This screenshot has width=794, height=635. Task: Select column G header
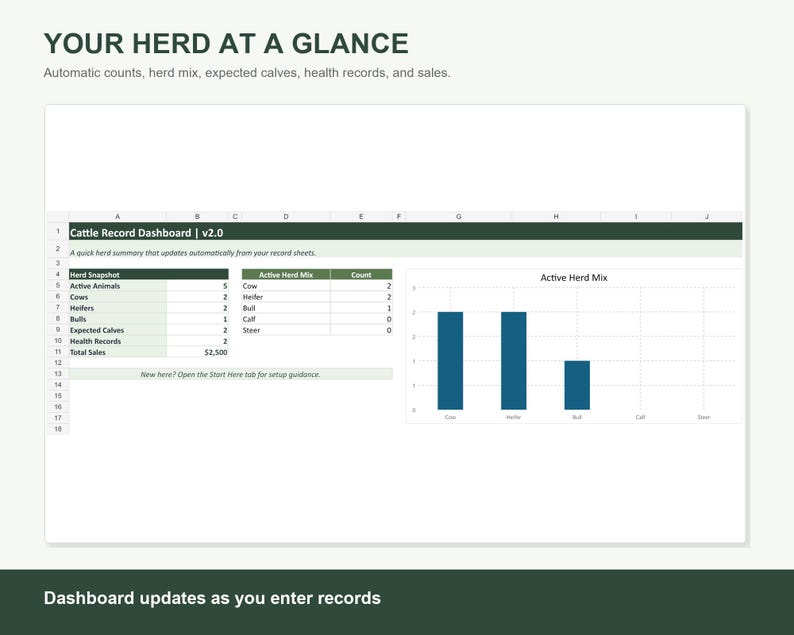pos(458,217)
